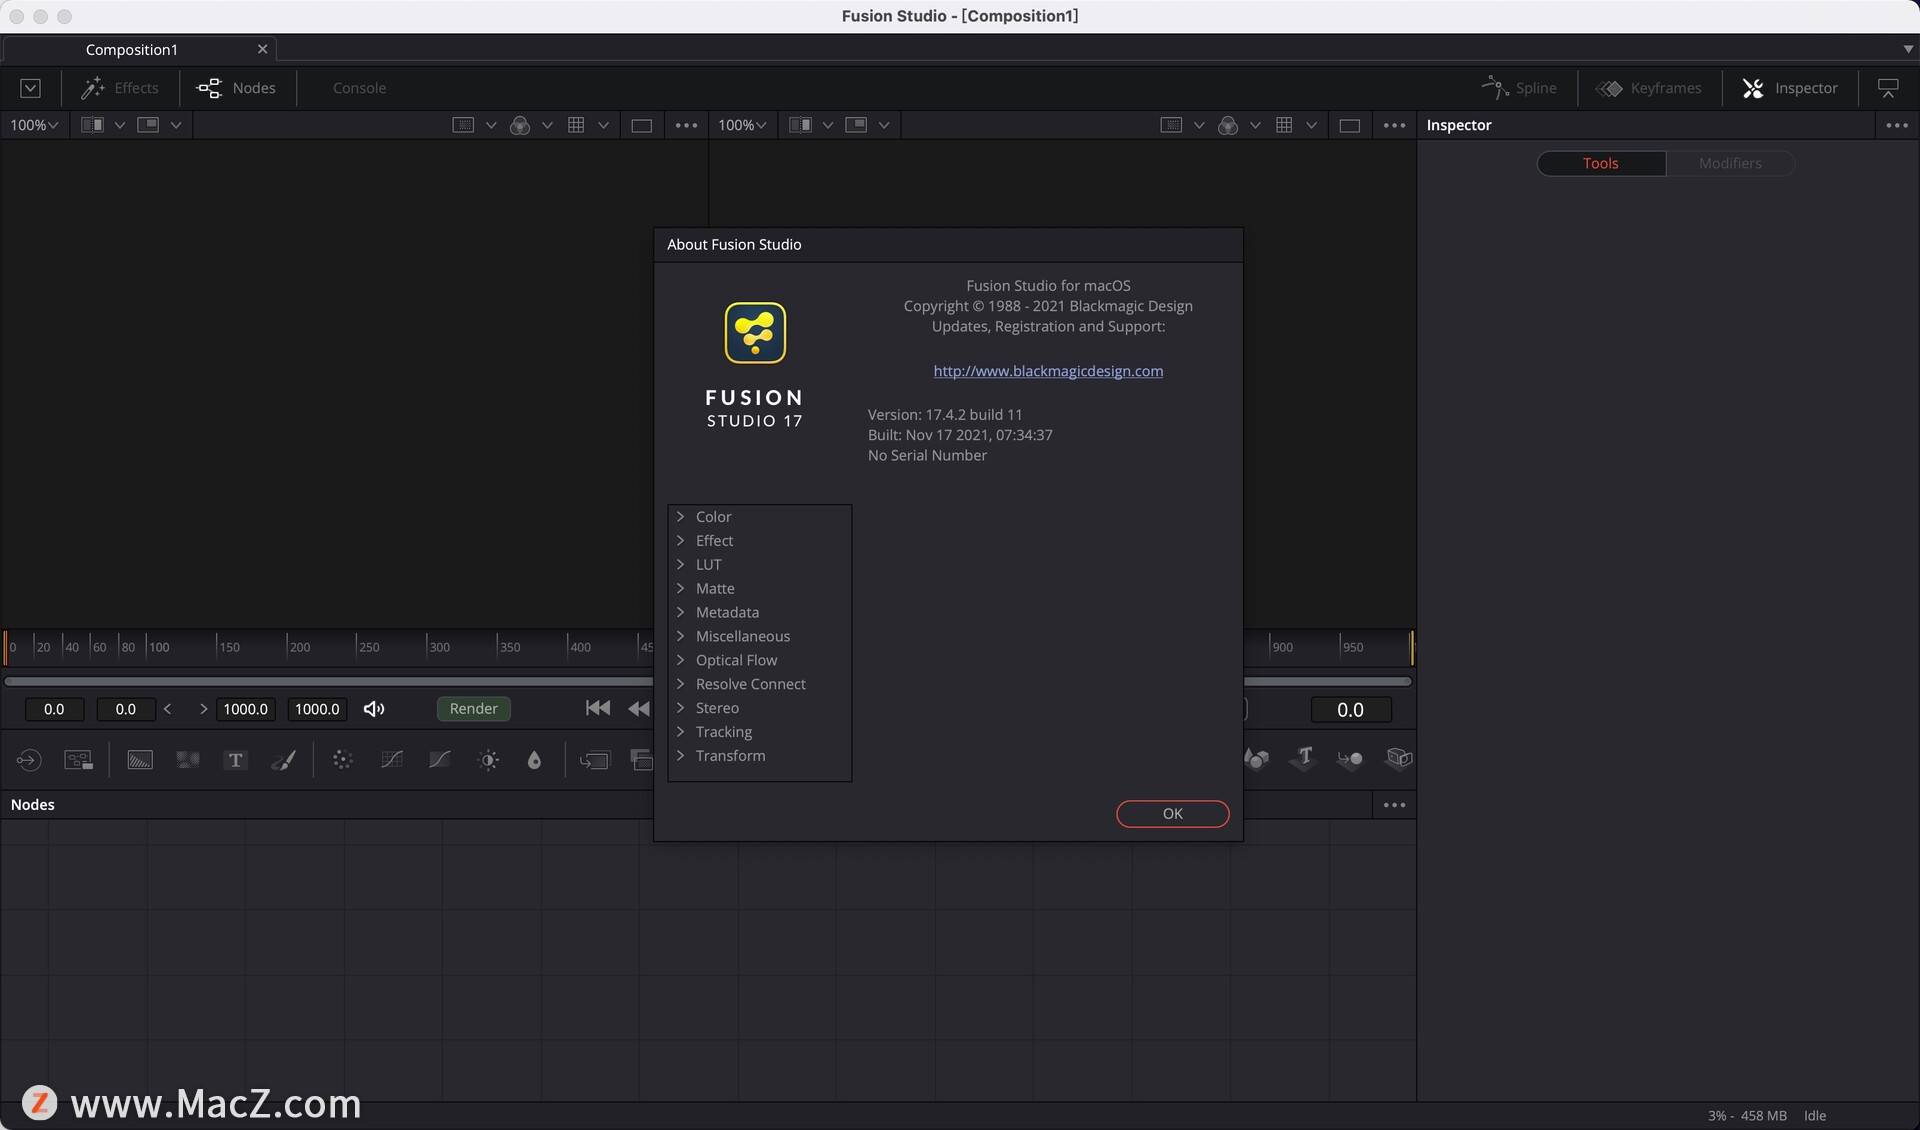Open right viewer options three-dot menu
The height and width of the screenshot is (1130, 1920).
[1395, 125]
